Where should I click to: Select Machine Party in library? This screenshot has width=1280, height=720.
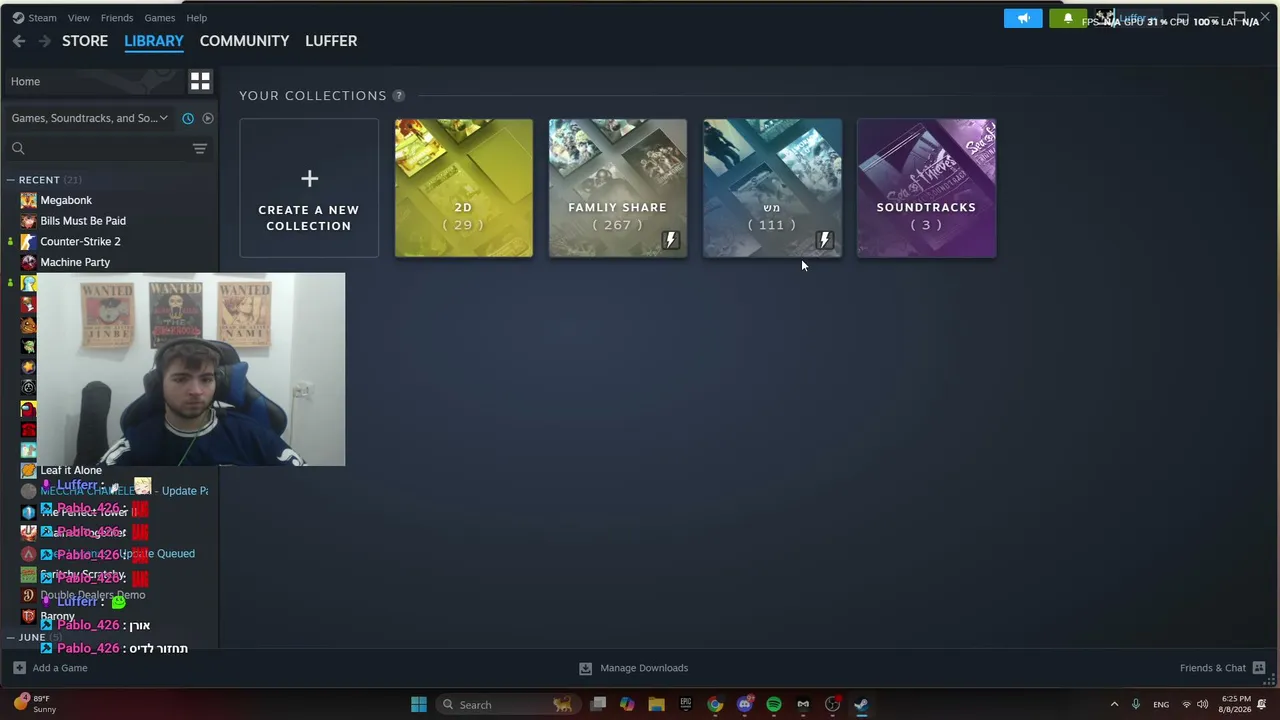pos(75,262)
